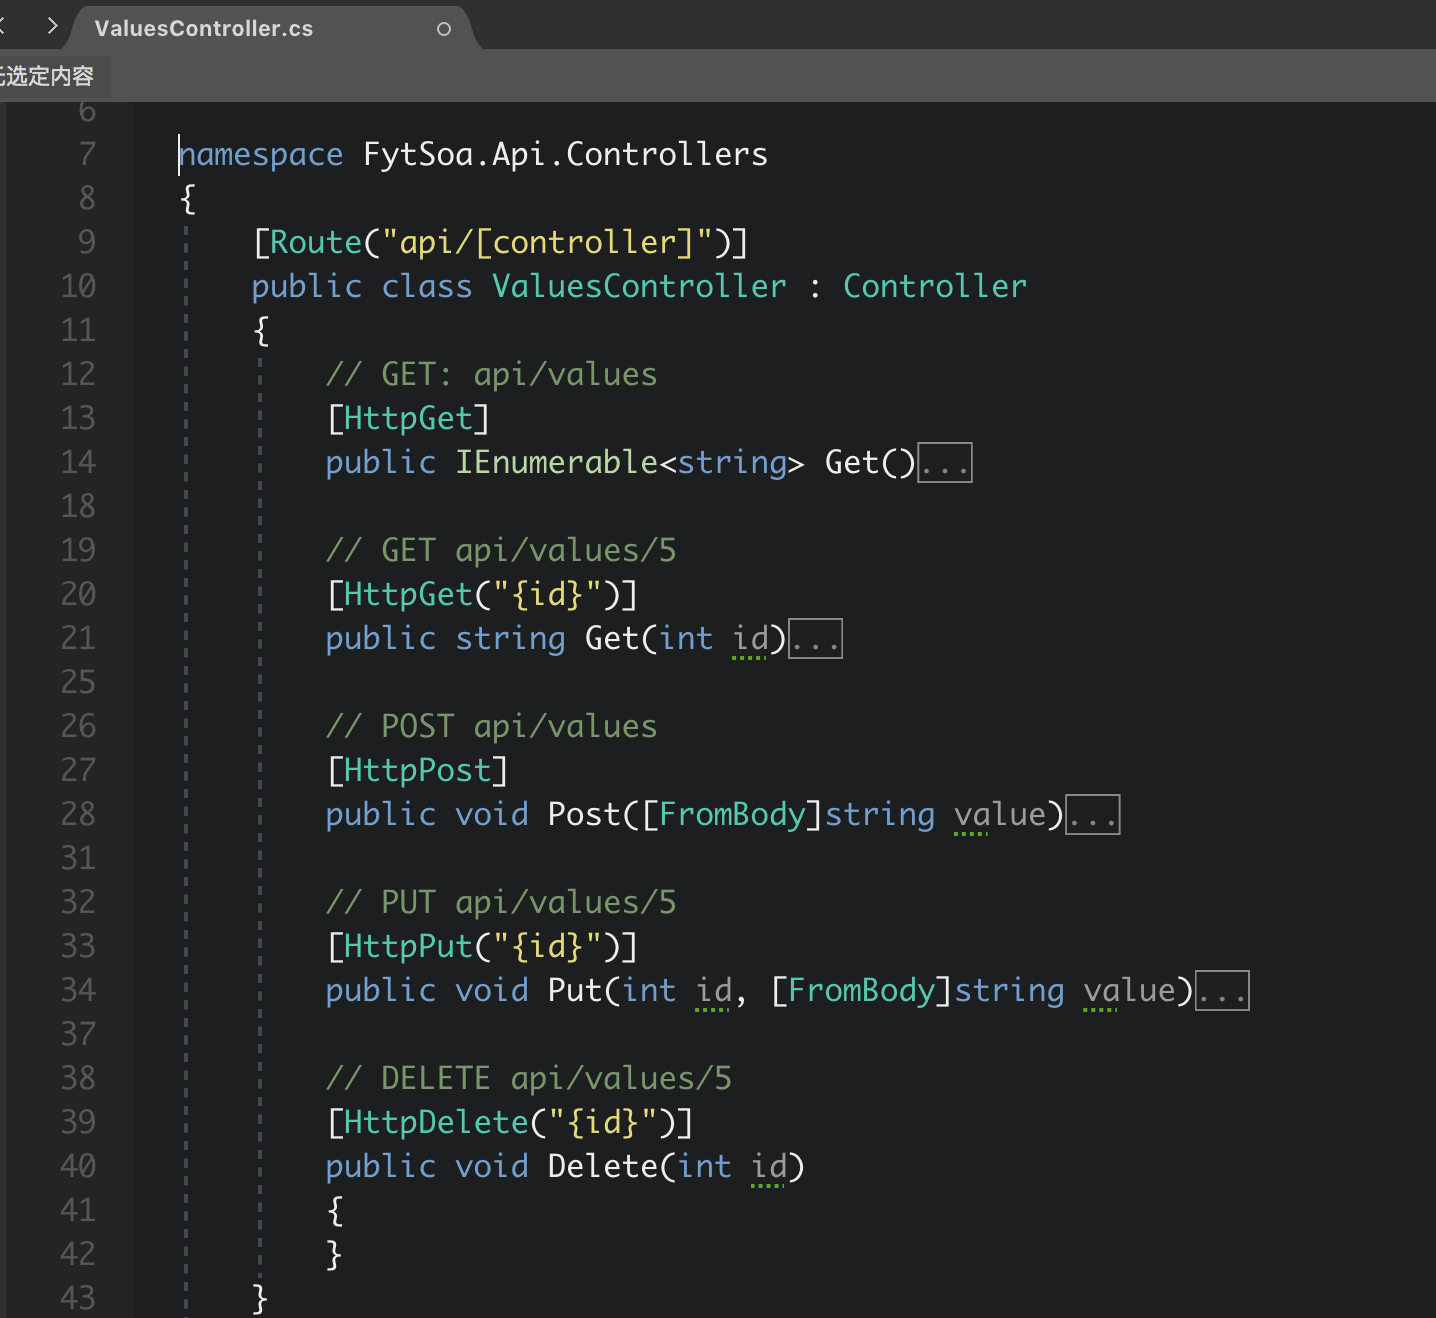Screen dimensions: 1436x1318
Task: Click the namespace keyword on line 7
Action: [261, 155]
